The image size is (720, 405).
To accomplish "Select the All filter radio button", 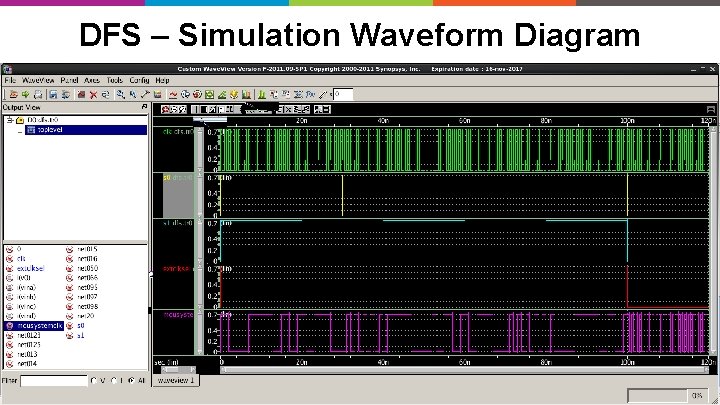I will (x=131, y=381).
